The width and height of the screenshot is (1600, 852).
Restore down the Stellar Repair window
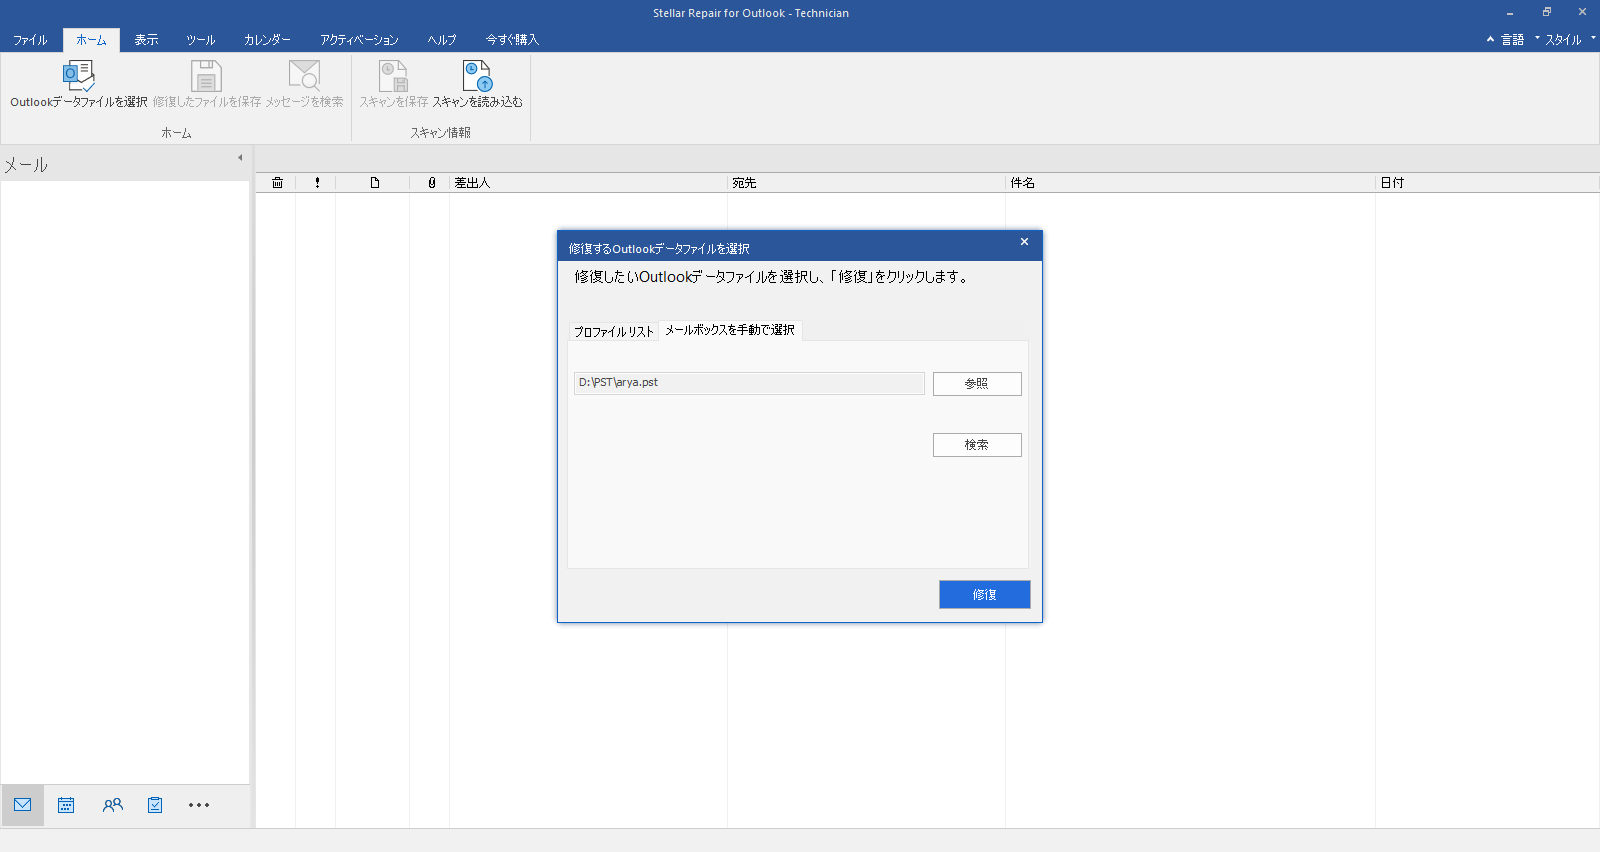point(1546,12)
